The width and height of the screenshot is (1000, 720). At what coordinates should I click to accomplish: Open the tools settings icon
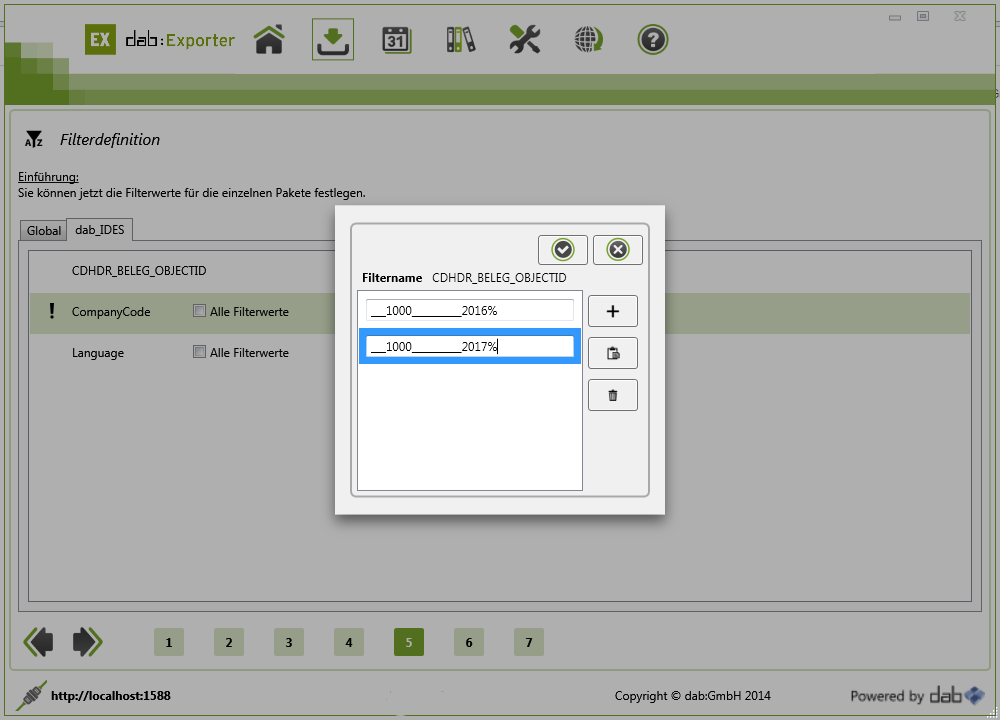[x=525, y=40]
